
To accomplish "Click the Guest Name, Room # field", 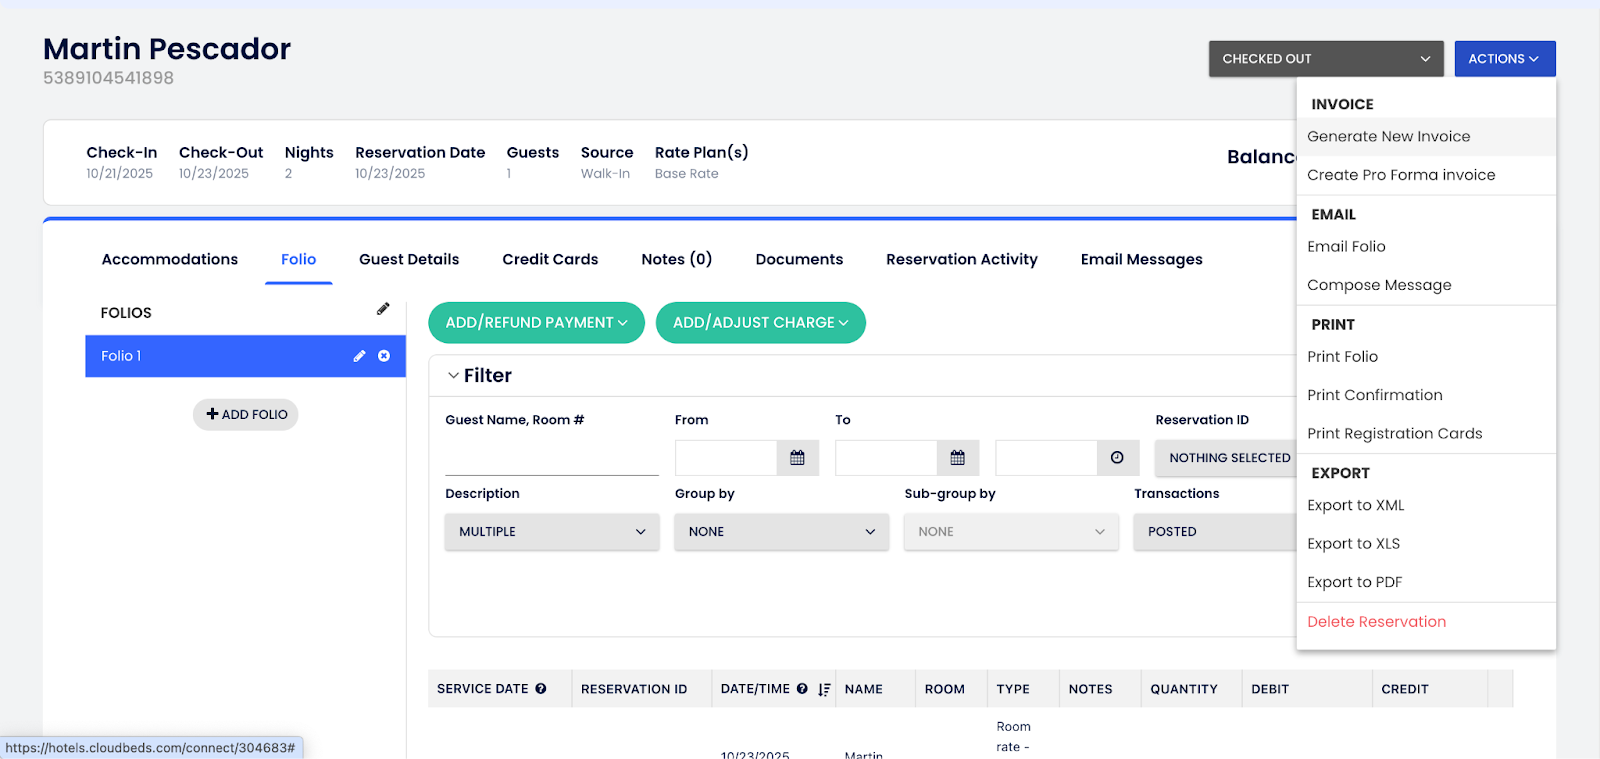I will (x=551, y=459).
